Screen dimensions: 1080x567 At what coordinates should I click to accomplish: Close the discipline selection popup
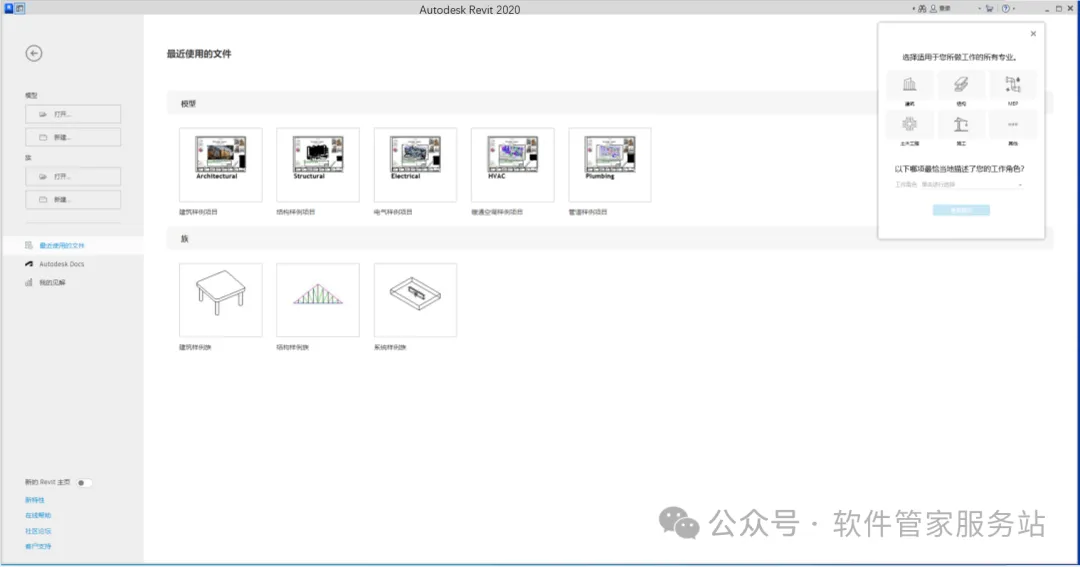tap(1033, 34)
